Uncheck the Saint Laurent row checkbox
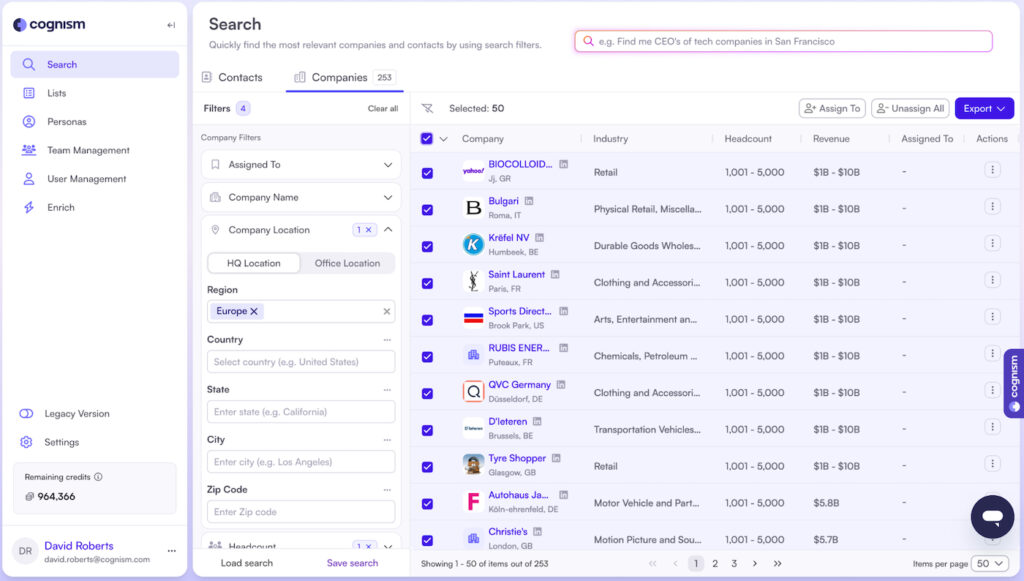Screen dimensions: 1024x581 point(427,283)
